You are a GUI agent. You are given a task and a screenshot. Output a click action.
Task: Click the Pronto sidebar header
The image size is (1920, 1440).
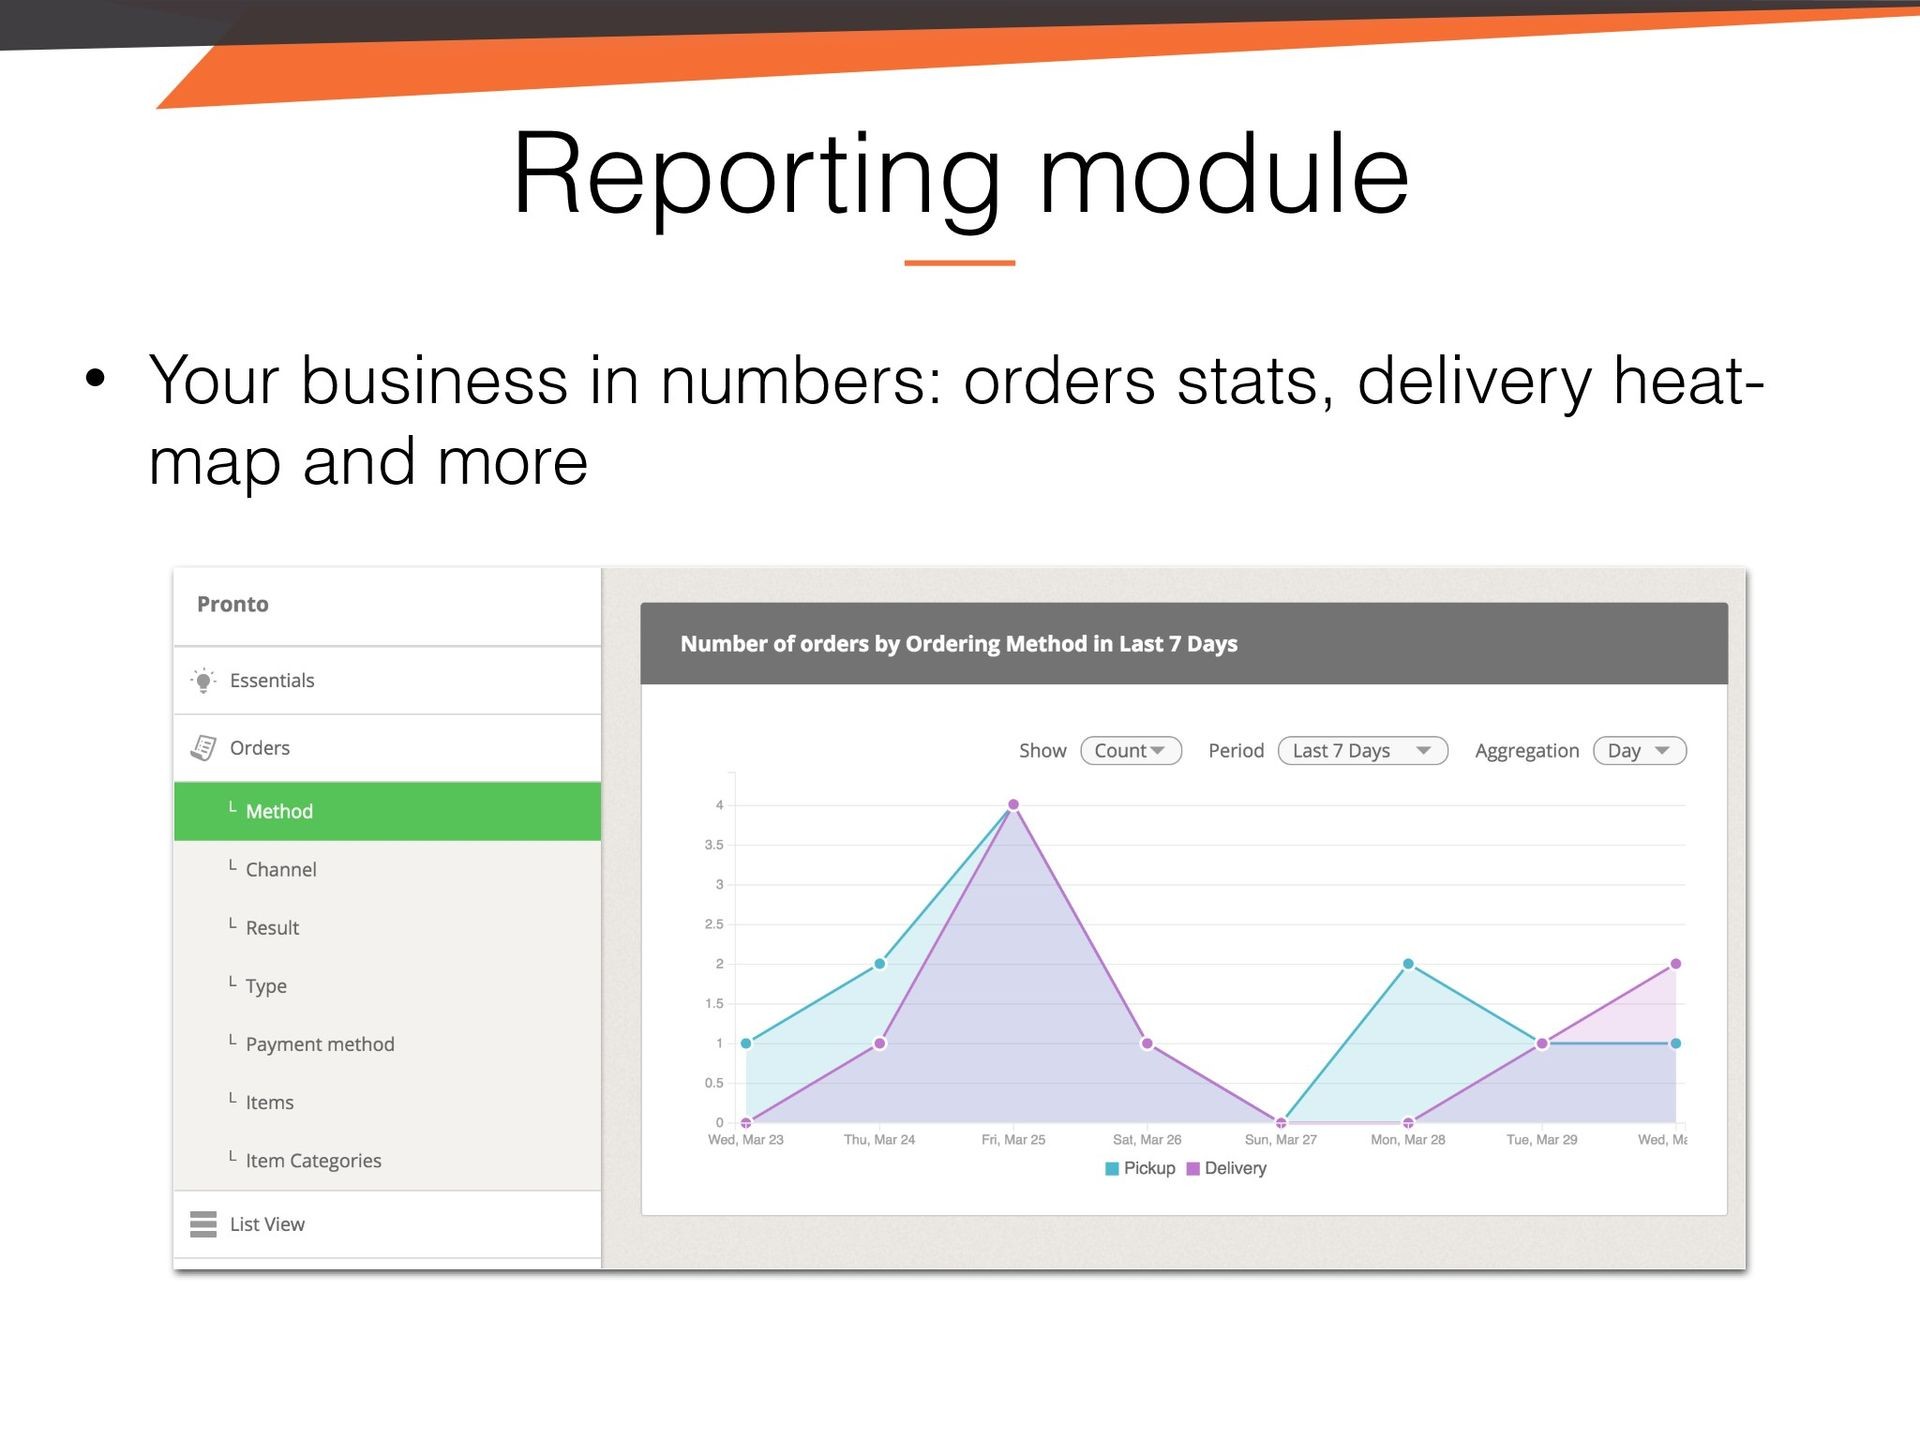click(x=233, y=604)
